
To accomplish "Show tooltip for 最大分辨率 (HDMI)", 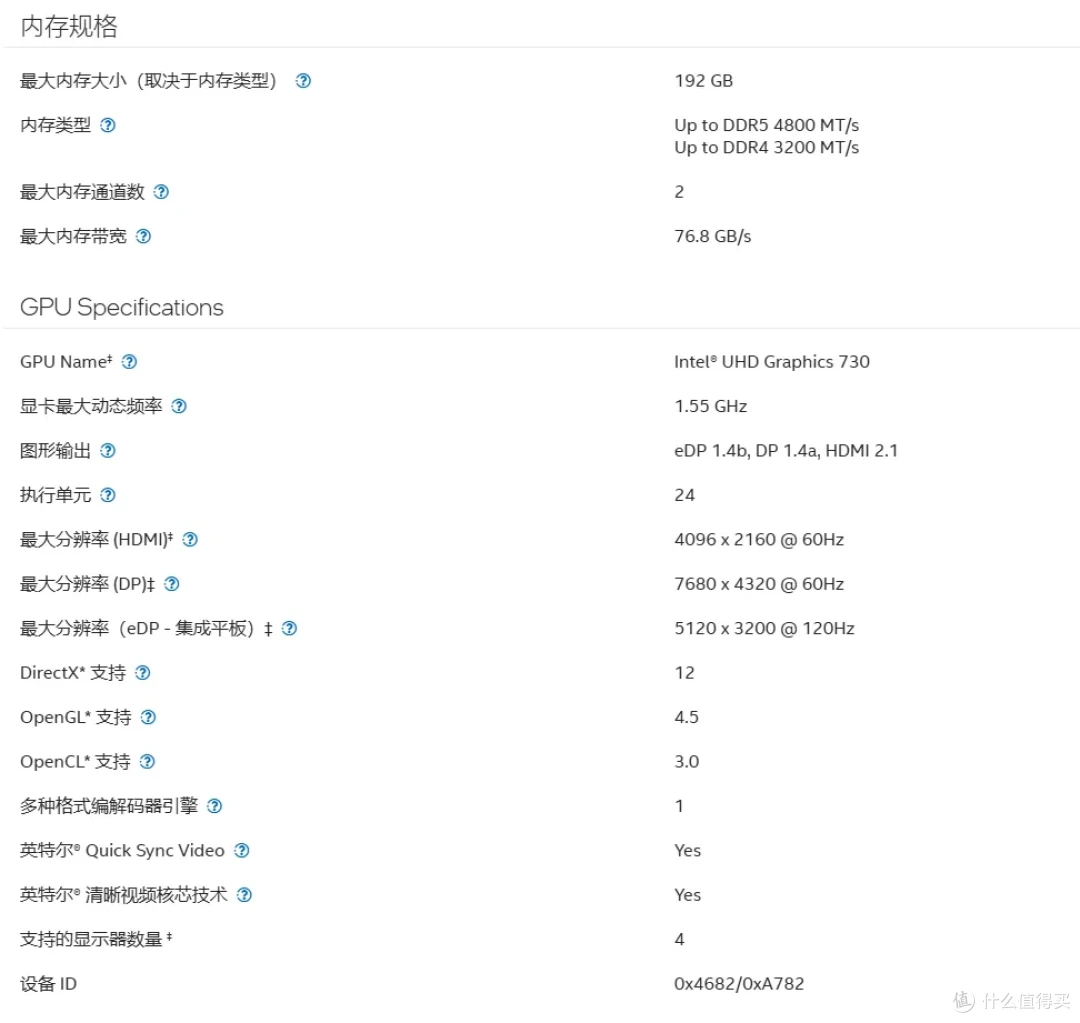I will pos(190,539).
